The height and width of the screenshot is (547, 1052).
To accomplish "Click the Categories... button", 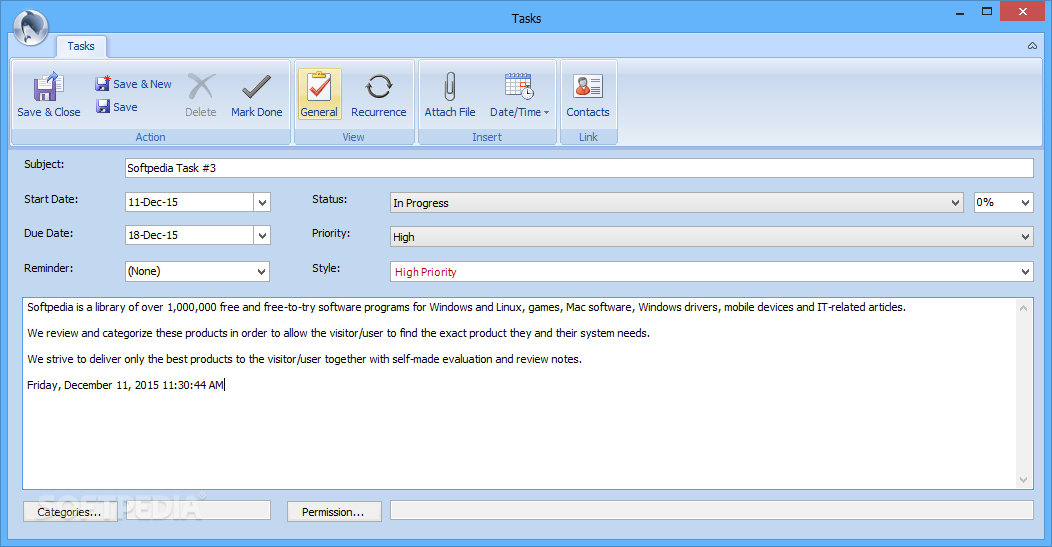I will tap(70, 512).
